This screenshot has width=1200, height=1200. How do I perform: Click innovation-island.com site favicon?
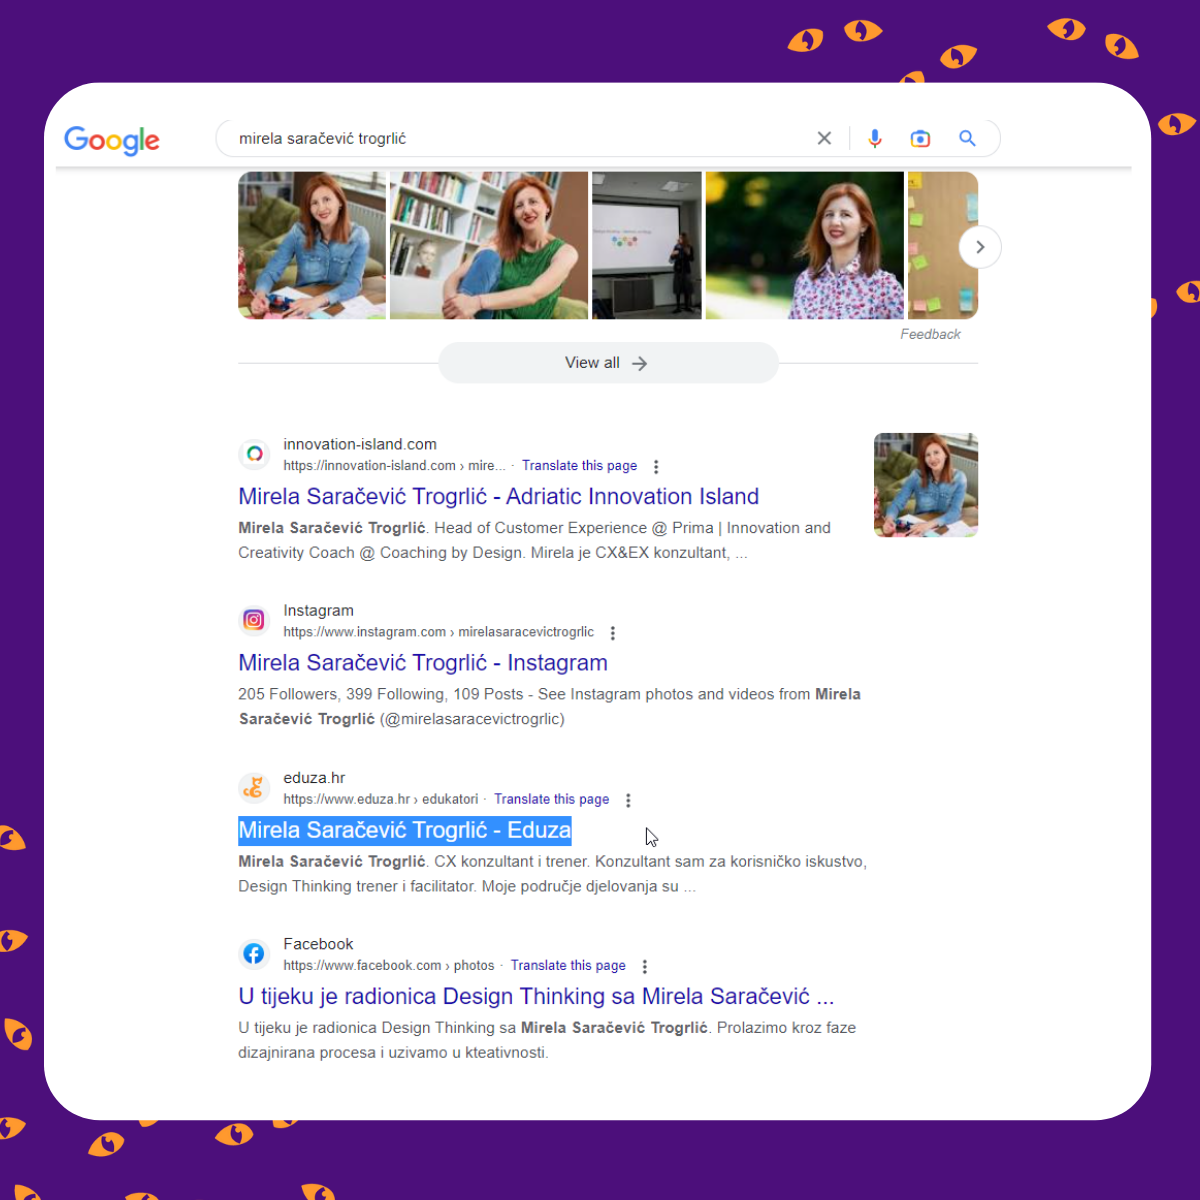coord(254,454)
